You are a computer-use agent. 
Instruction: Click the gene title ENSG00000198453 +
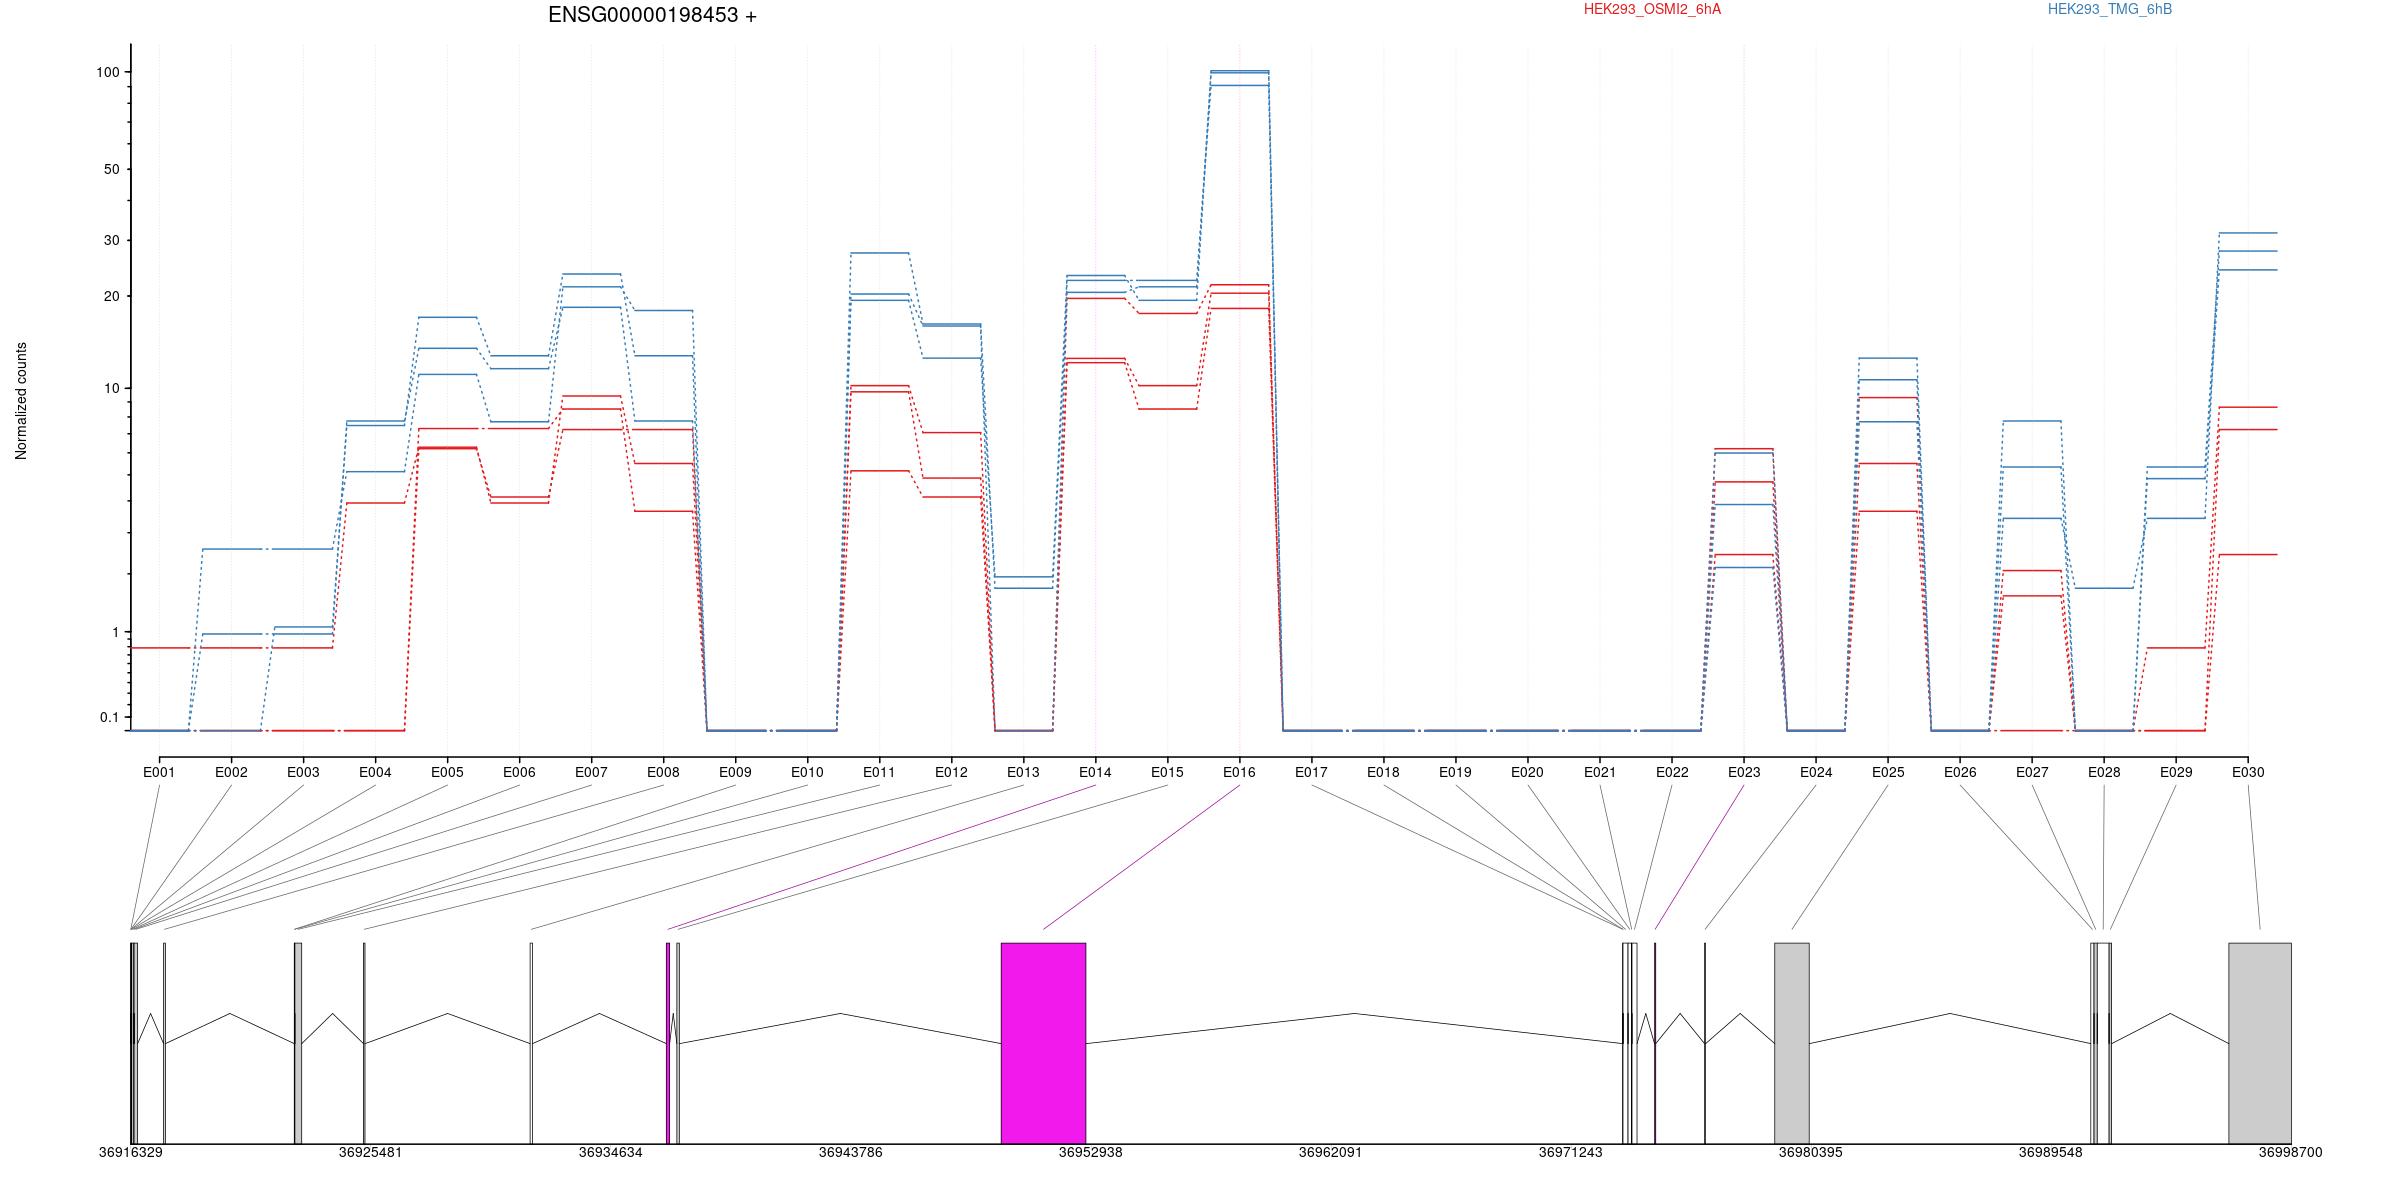pos(652,15)
